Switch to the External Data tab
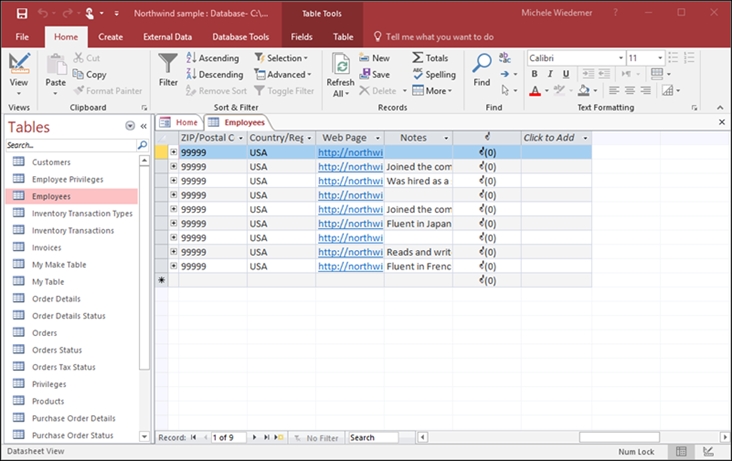 [168, 37]
